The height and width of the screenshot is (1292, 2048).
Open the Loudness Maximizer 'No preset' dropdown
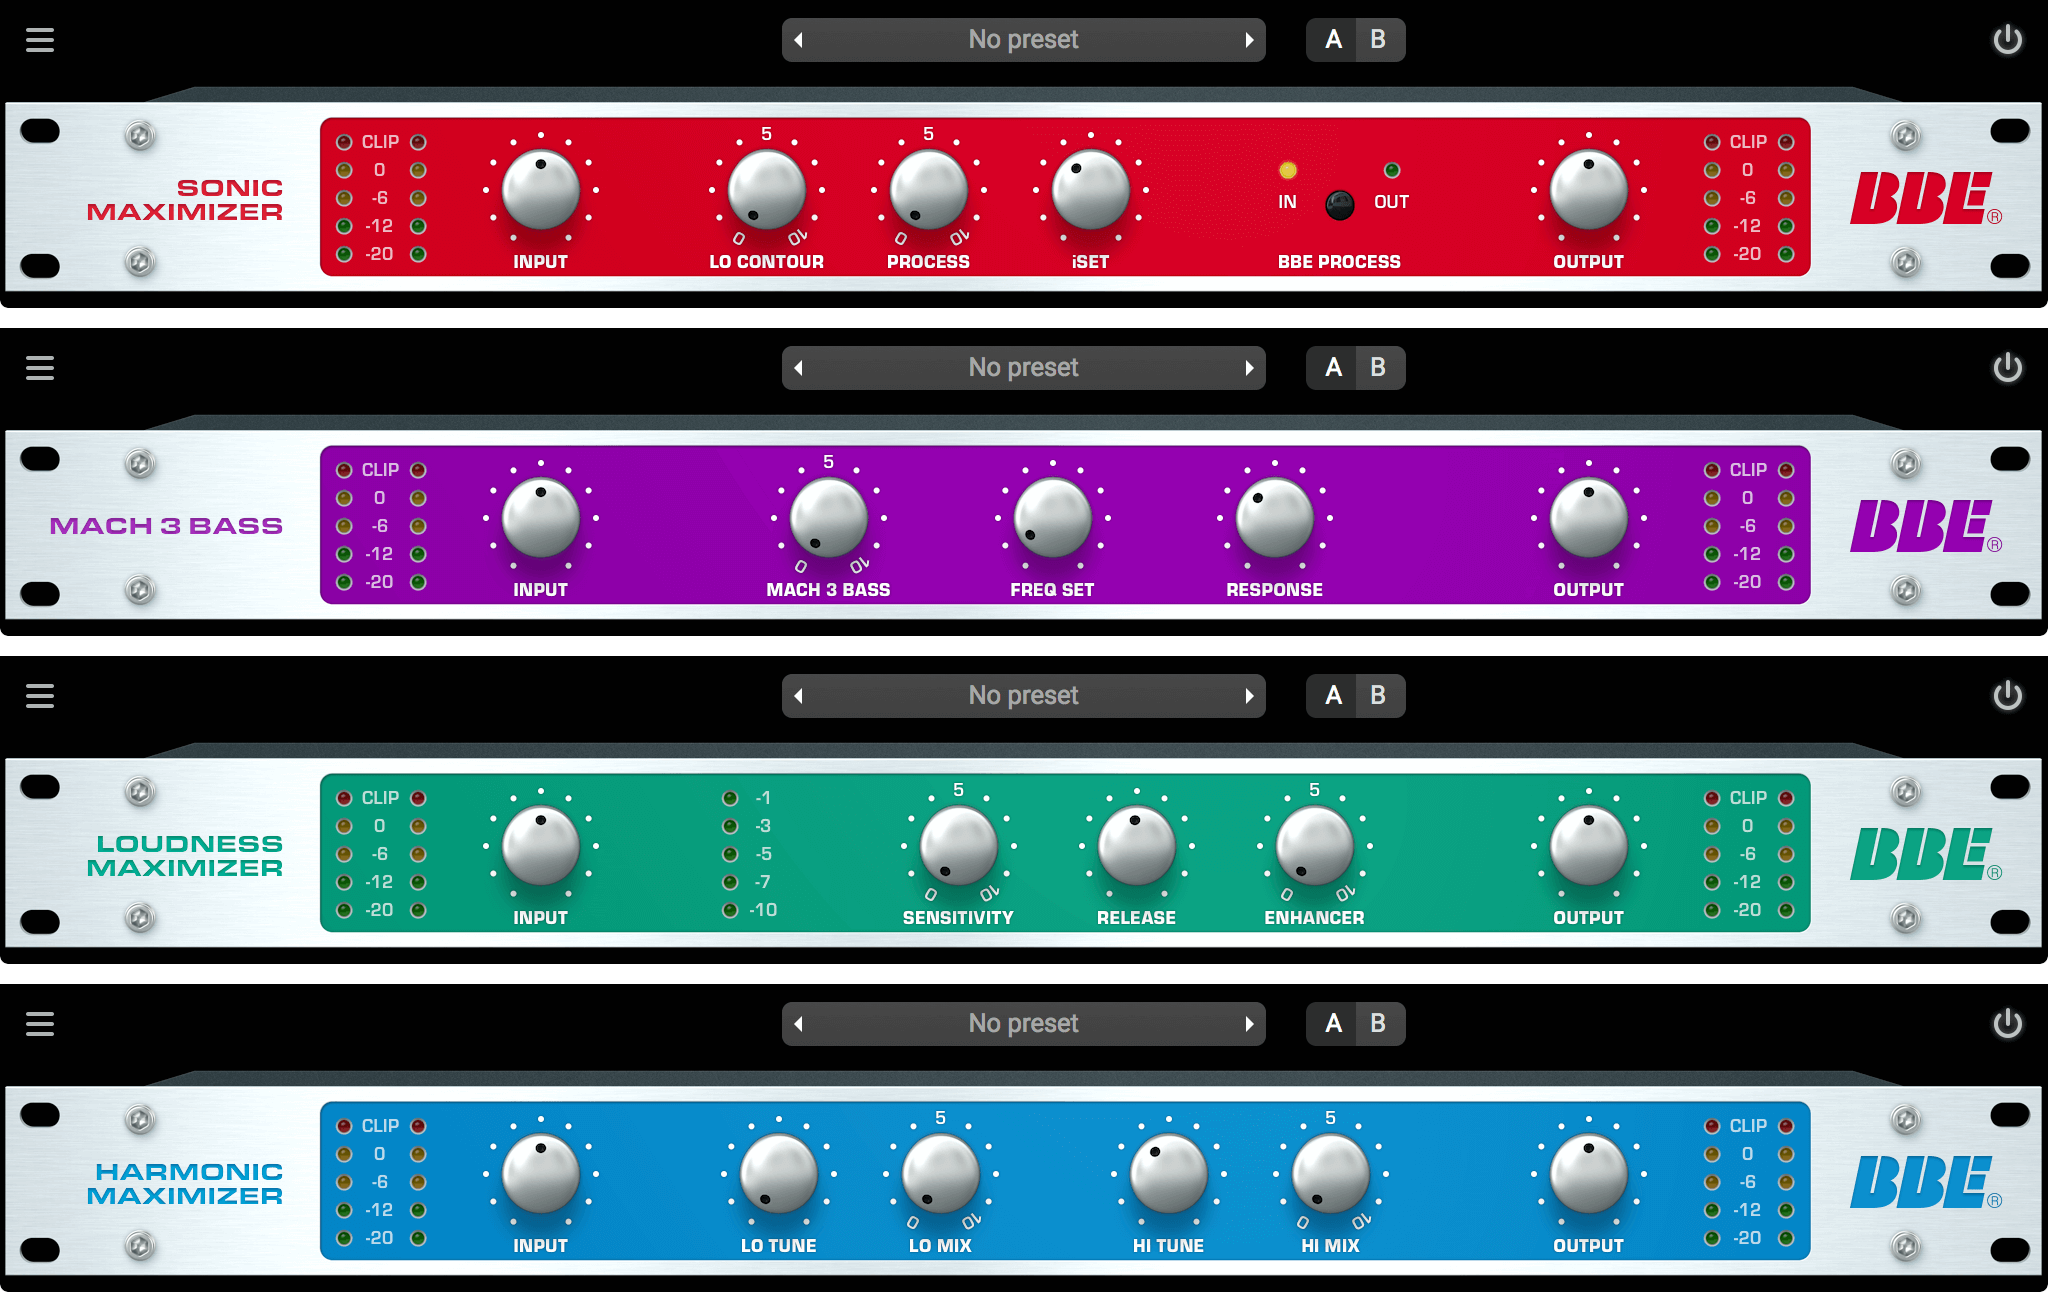pos(1023,696)
